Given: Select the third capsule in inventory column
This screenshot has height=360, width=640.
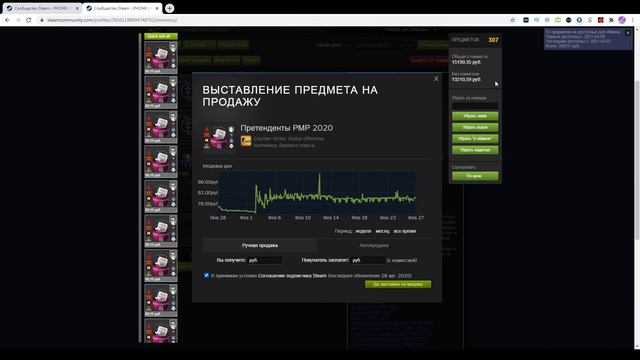Looking at the screenshot, I should (x=161, y=127).
